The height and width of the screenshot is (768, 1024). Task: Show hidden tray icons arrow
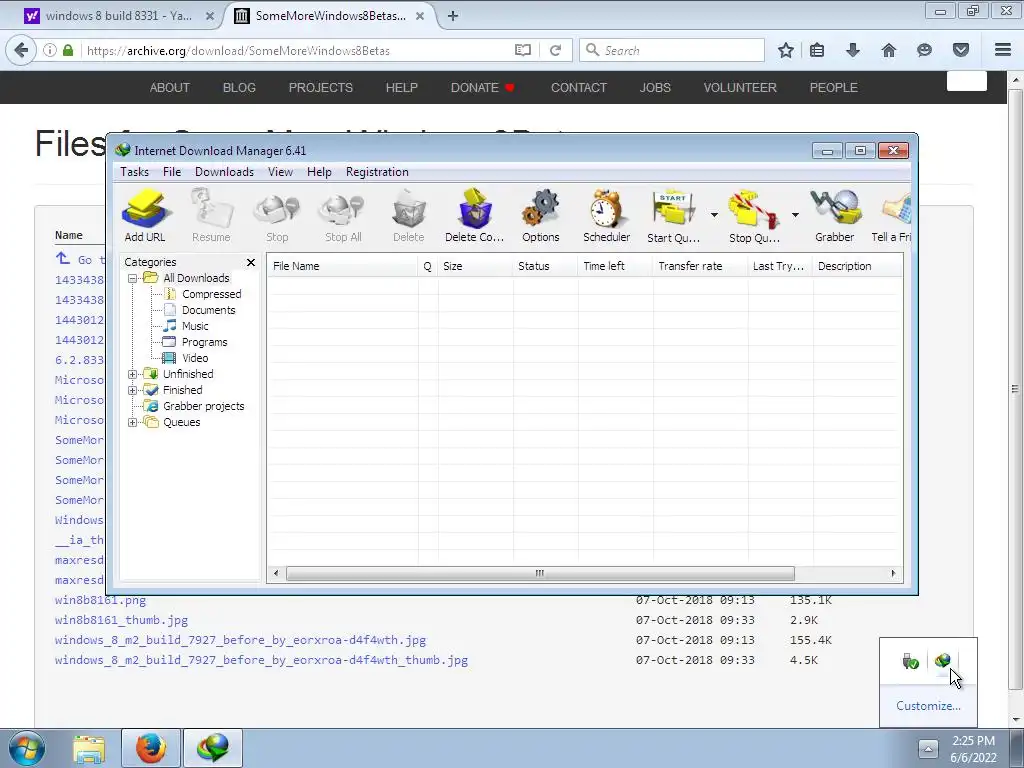[928, 748]
